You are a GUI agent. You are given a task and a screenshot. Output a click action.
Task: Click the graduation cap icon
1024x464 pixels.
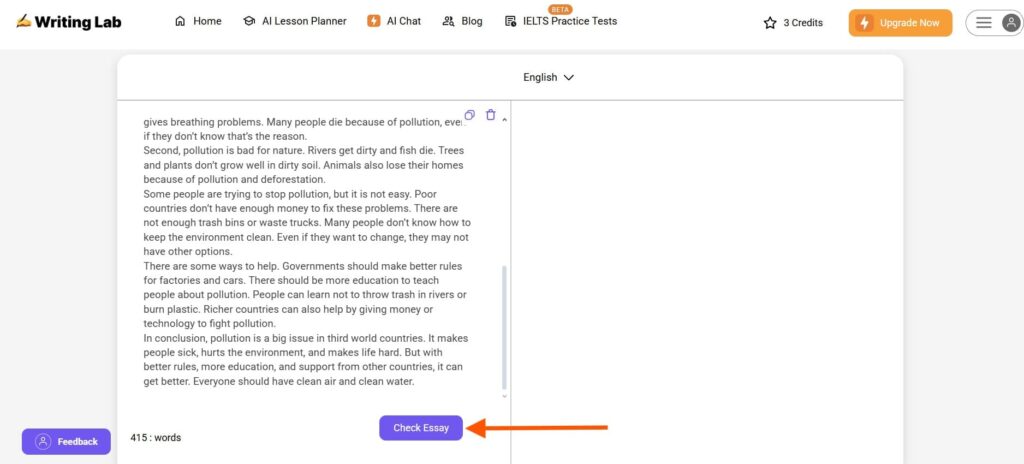249,21
